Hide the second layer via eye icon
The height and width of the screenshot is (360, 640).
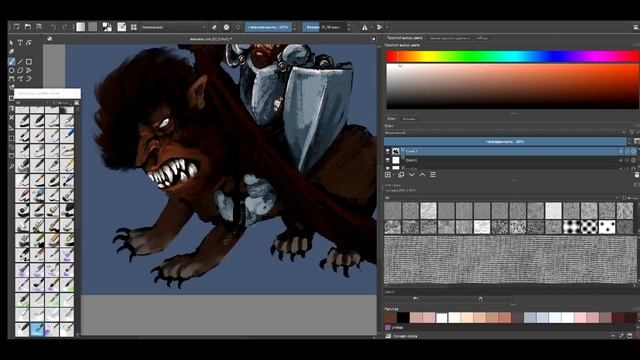[388, 160]
